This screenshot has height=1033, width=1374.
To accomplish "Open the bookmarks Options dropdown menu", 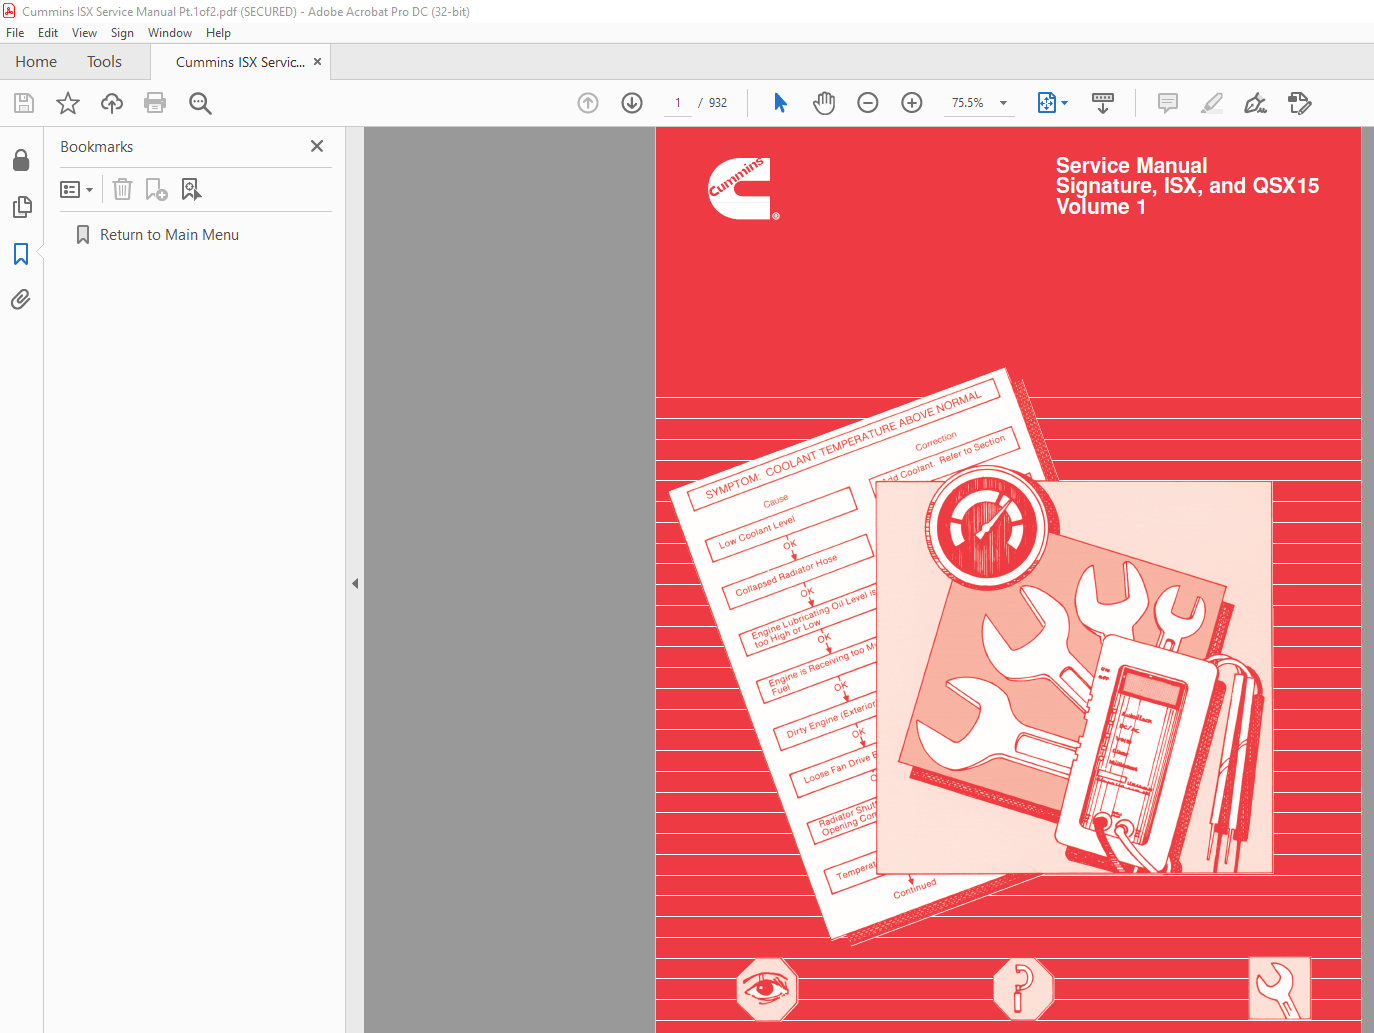I will [x=76, y=189].
